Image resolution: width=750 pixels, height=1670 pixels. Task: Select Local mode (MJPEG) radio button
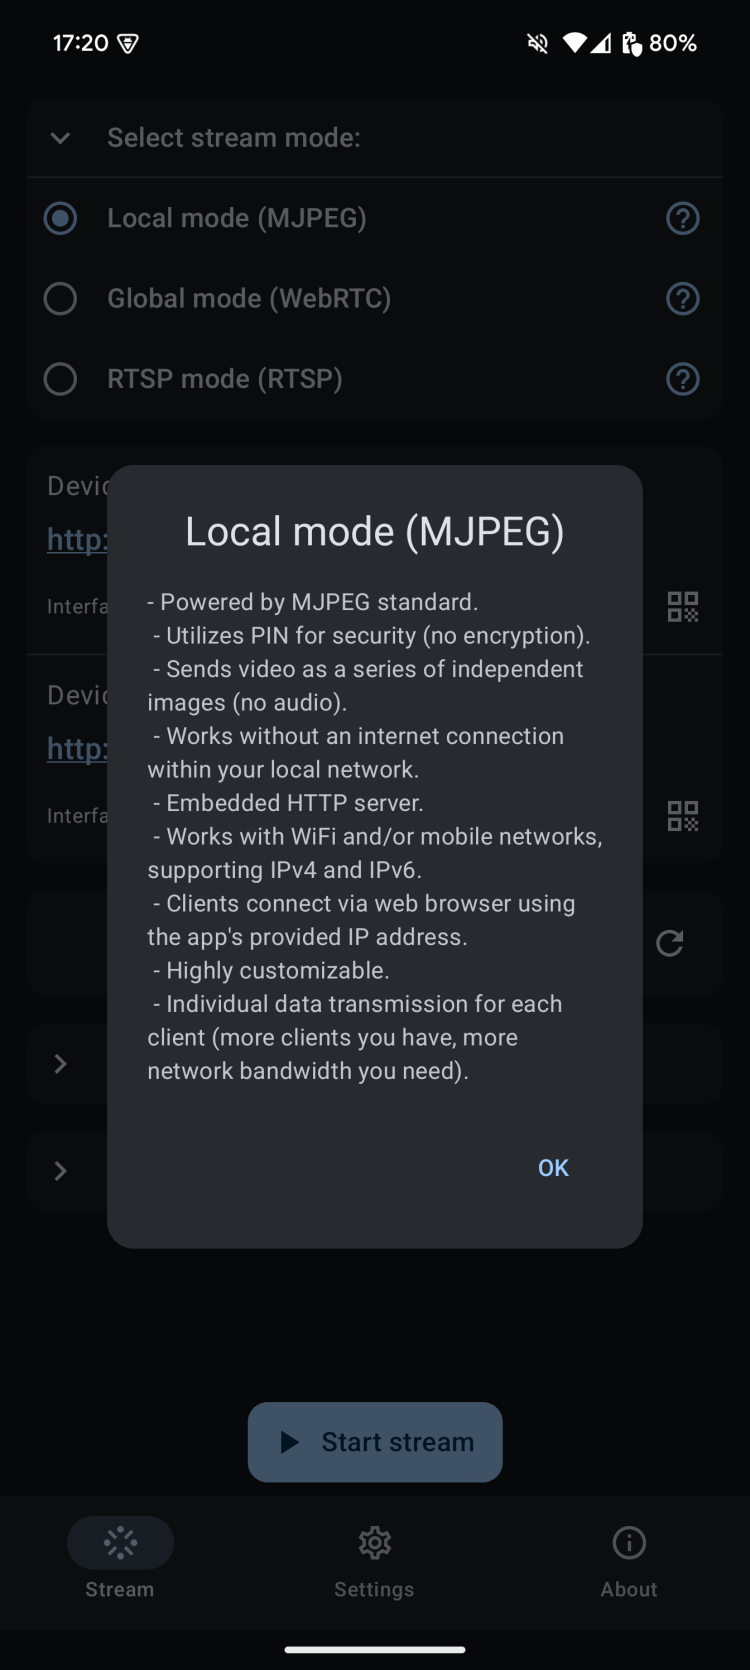[x=60, y=218]
